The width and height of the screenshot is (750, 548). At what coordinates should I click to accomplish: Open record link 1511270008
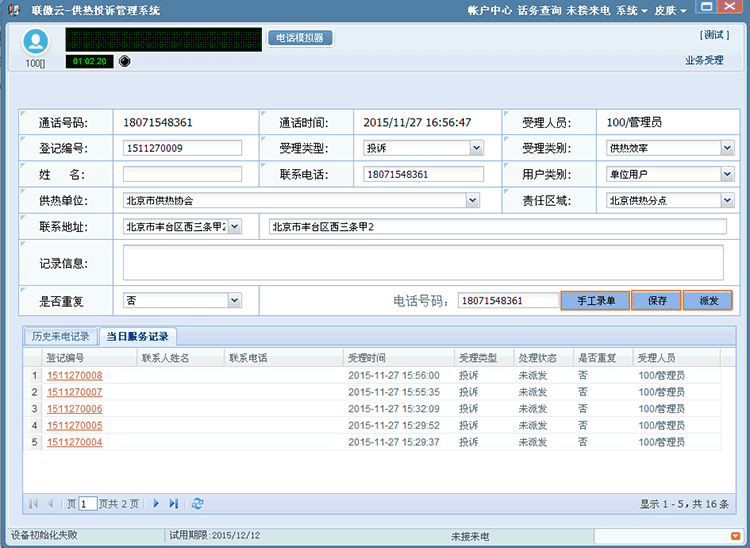coord(74,375)
